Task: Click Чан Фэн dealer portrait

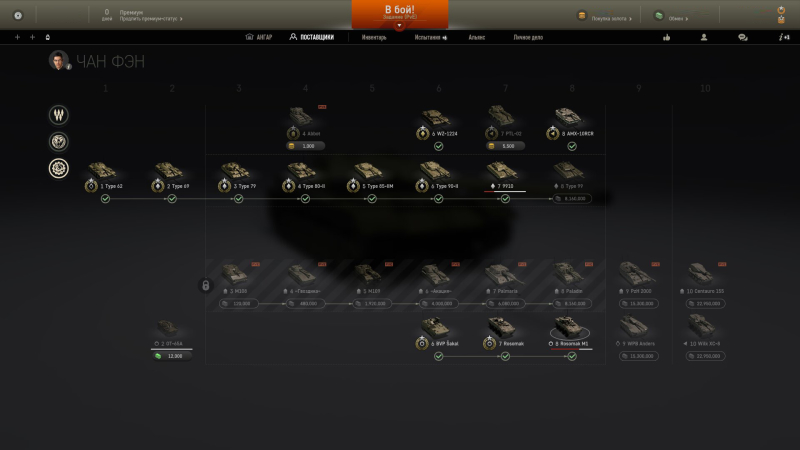Action: pyautogui.click(x=59, y=60)
